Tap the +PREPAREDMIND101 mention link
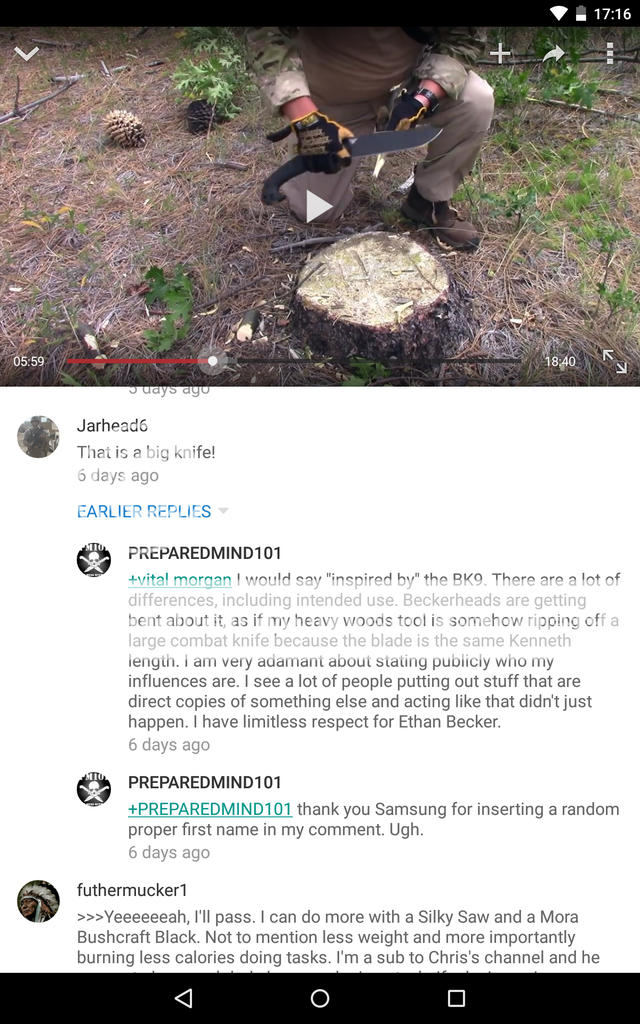This screenshot has width=640, height=1024. [x=210, y=809]
